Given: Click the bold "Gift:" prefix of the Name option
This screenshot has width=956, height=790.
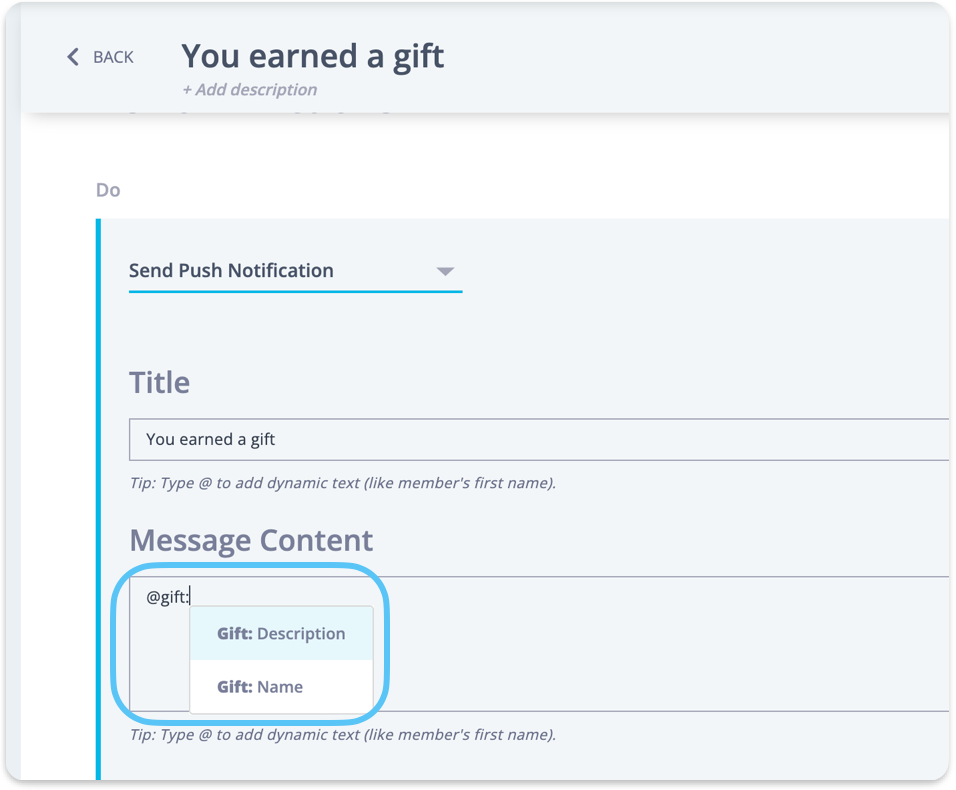Looking at the screenshot, I should click(234, 687).
